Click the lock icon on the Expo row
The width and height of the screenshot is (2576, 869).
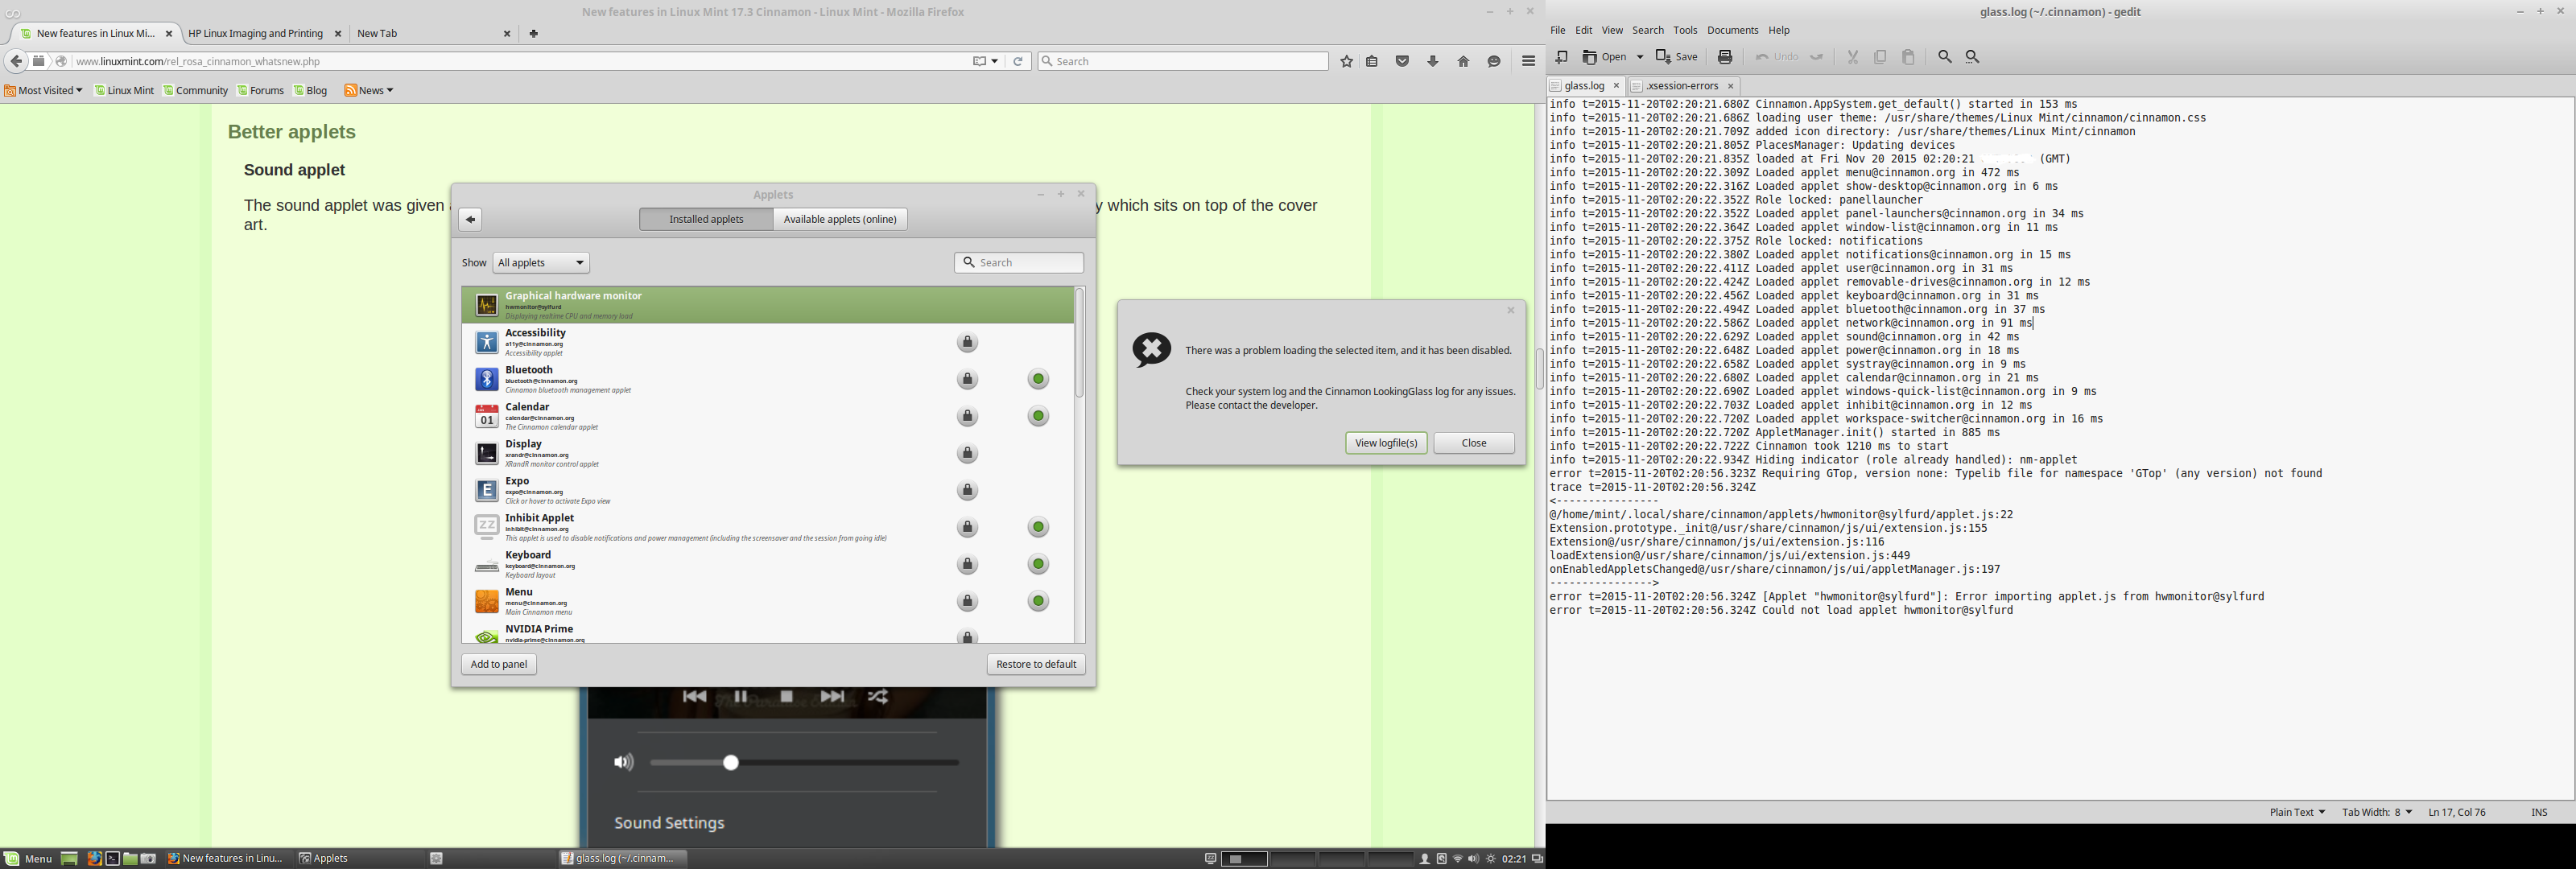tap(967, 490)
